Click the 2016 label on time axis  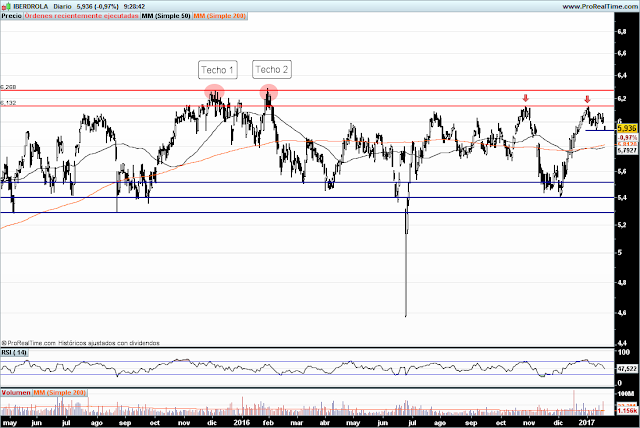[242, 422]
